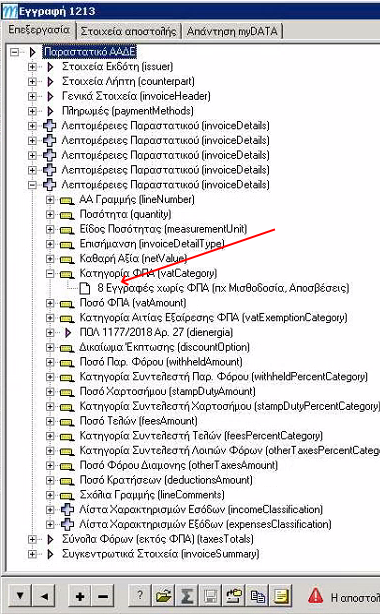Click the yellow note toolbar icon
This screenshot has height=614, width=380.
(281, 596)
